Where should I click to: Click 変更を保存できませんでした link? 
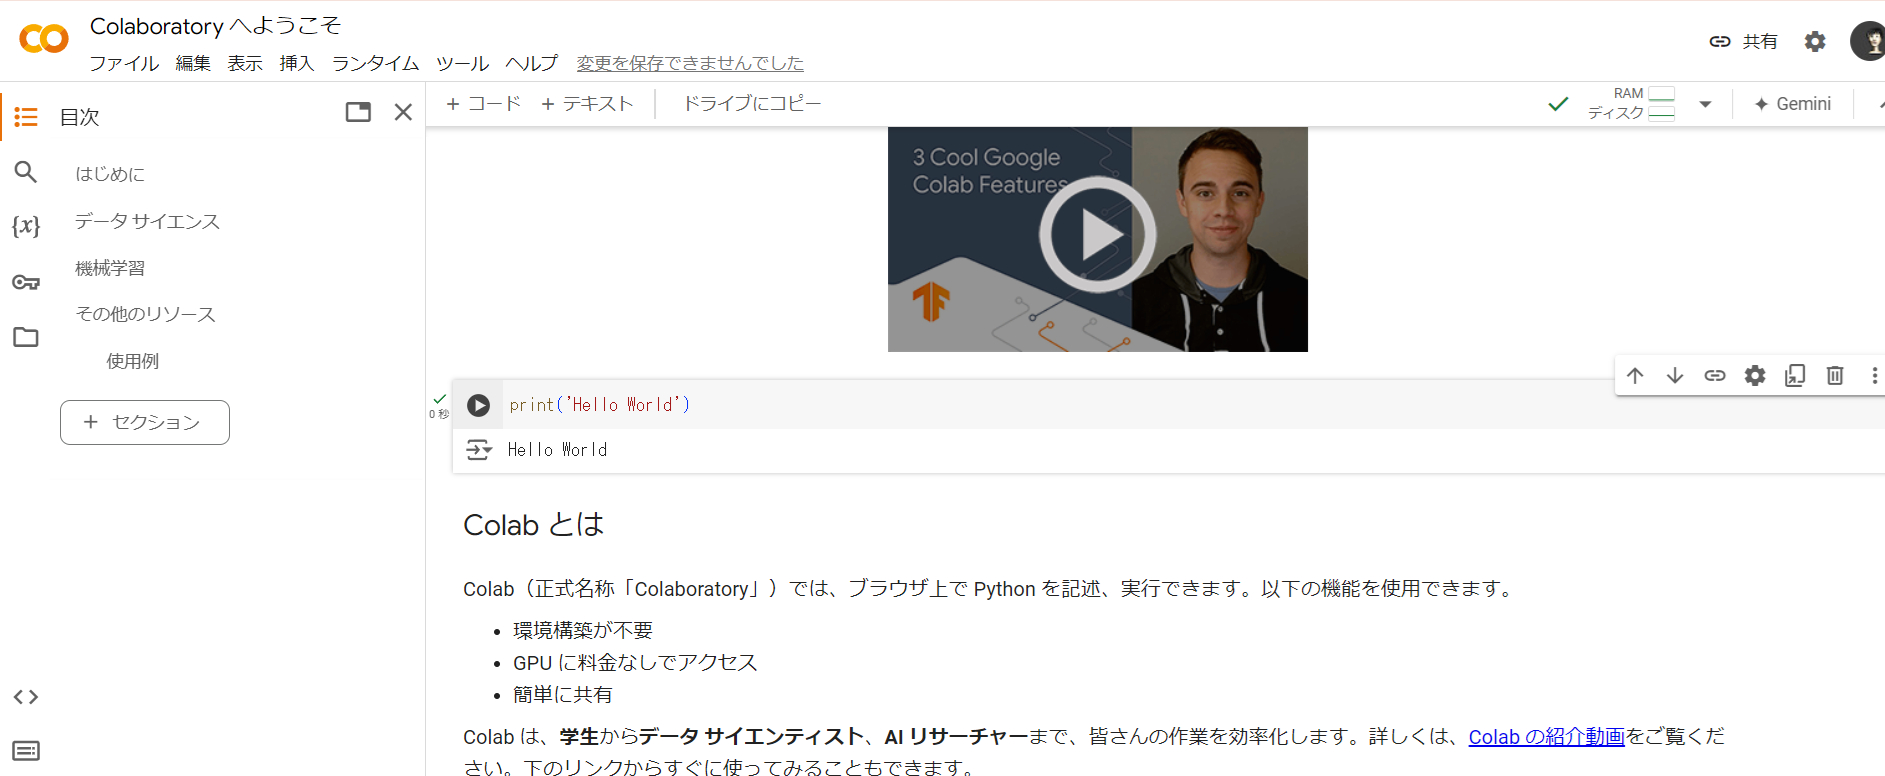pyautogui.click(x=690, y=63)
